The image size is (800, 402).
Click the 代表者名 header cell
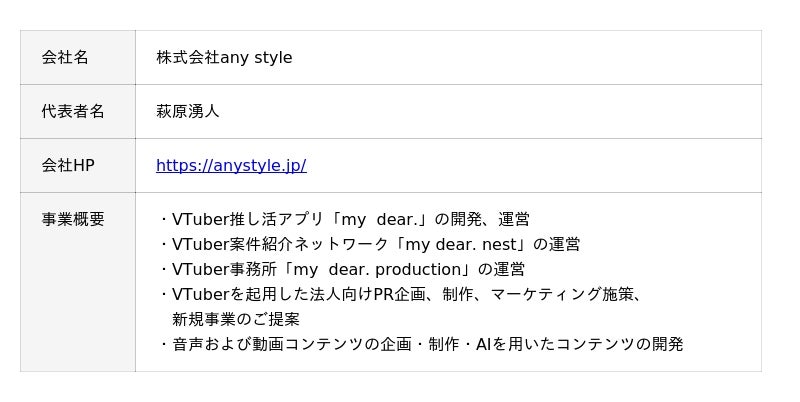pos(73,112)
